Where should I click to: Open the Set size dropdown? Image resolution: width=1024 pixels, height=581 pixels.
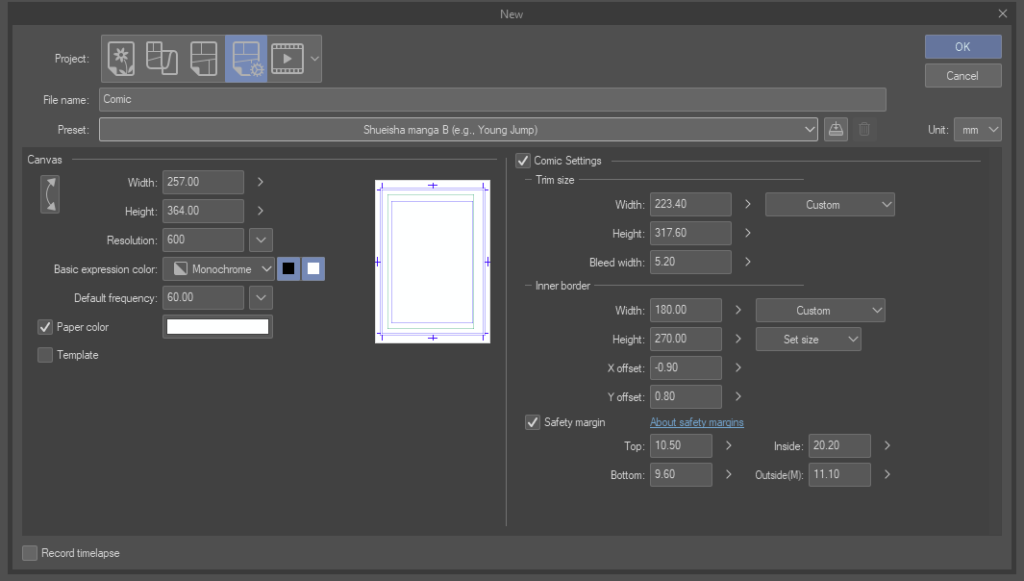click(x=808, y=339)
